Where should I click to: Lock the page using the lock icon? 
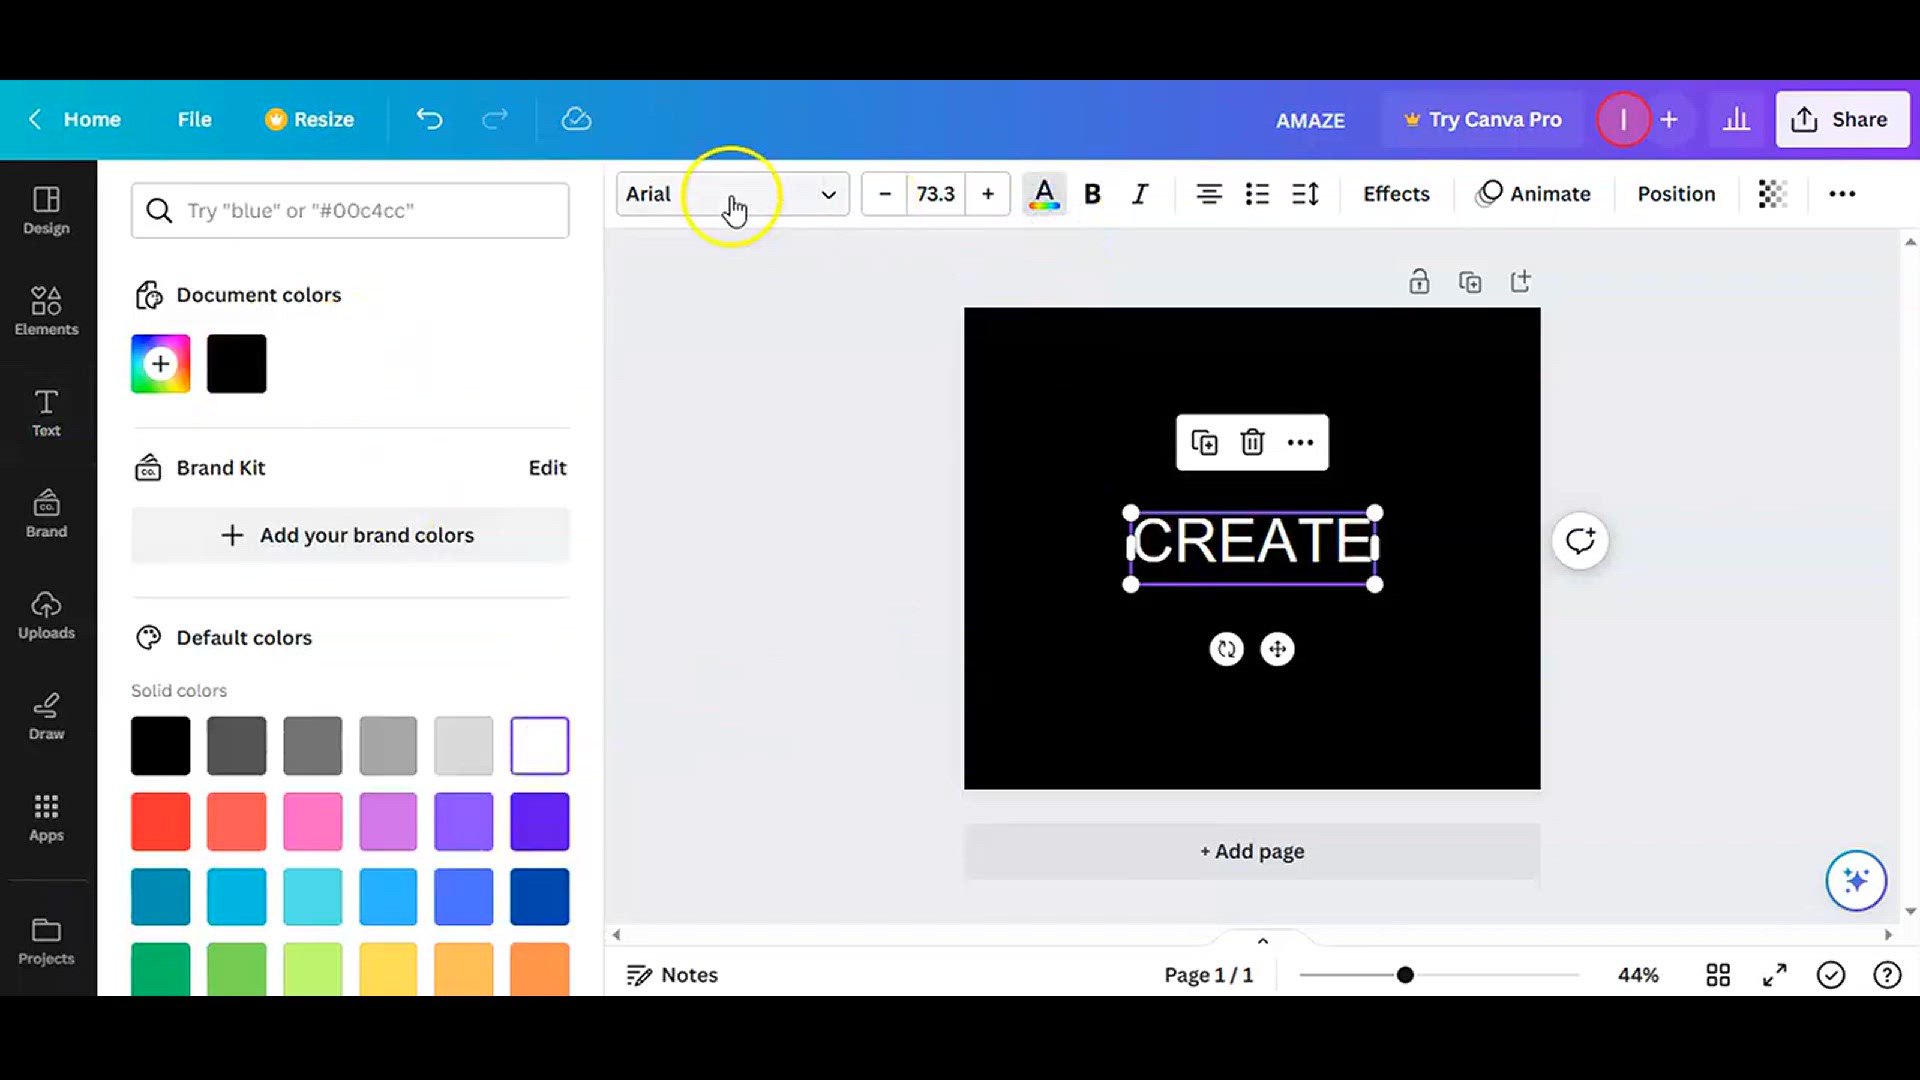pyautogui.click(x=1419, y=282)
